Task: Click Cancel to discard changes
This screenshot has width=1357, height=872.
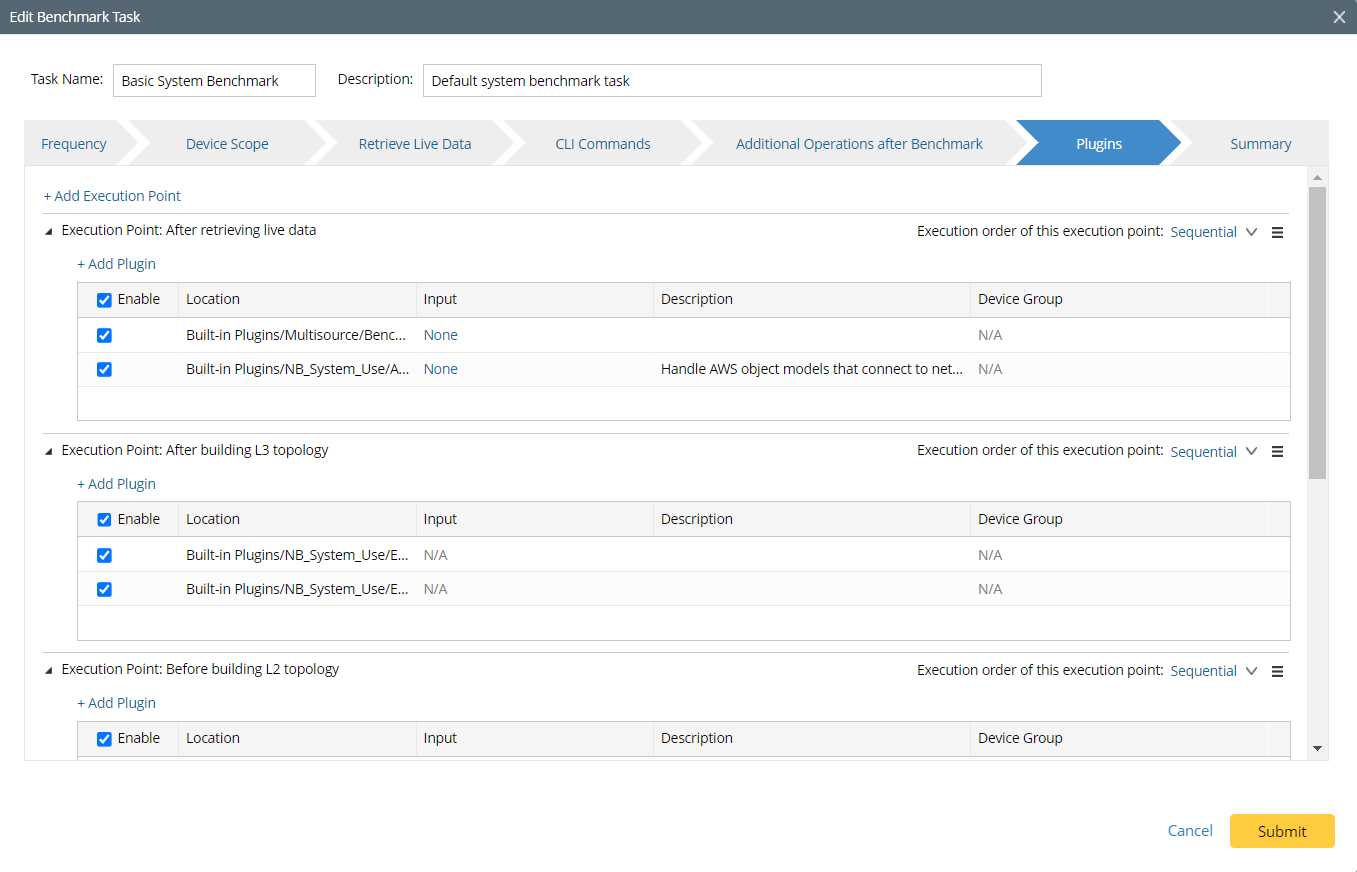Action: pos(1190,831)
